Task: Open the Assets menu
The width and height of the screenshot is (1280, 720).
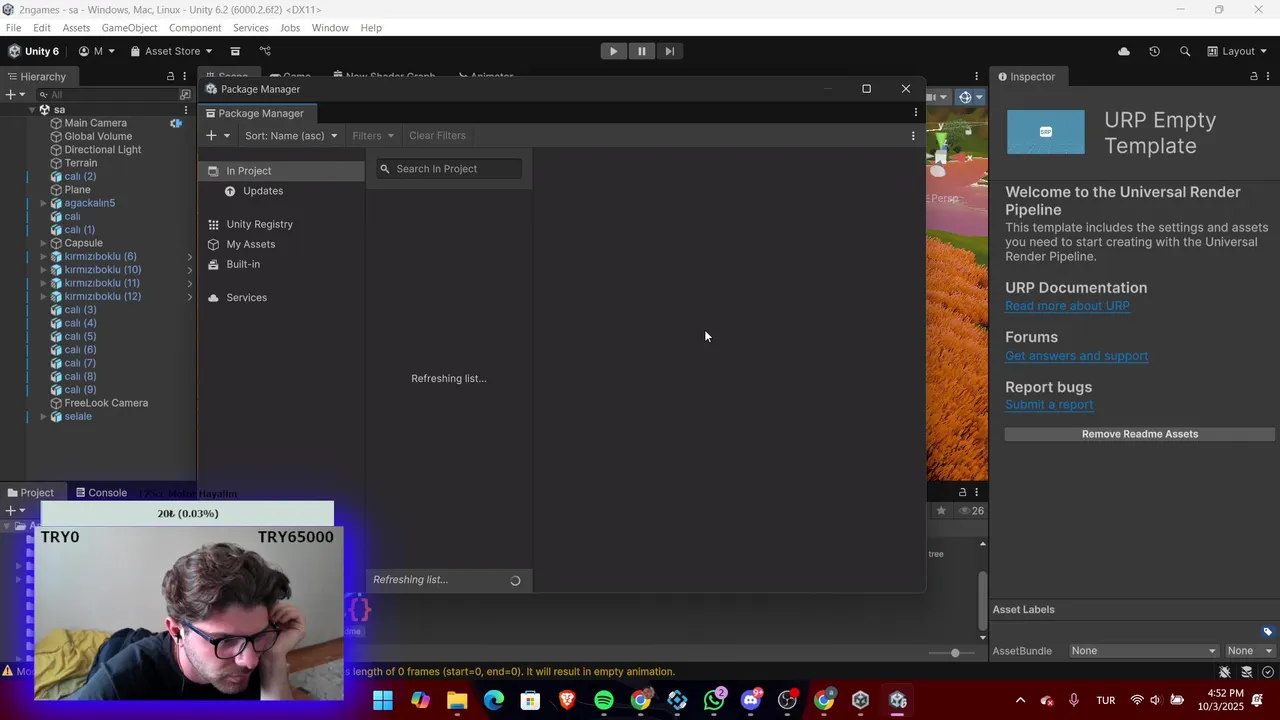Action: click(x=76, y=28)
